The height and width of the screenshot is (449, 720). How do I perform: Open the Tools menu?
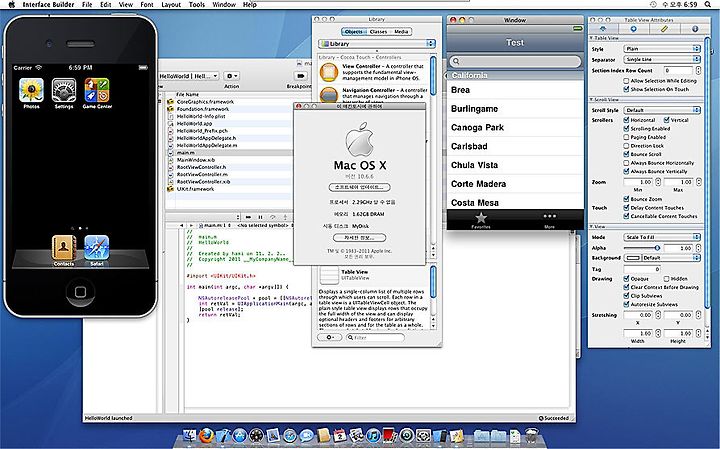(197, 4)
